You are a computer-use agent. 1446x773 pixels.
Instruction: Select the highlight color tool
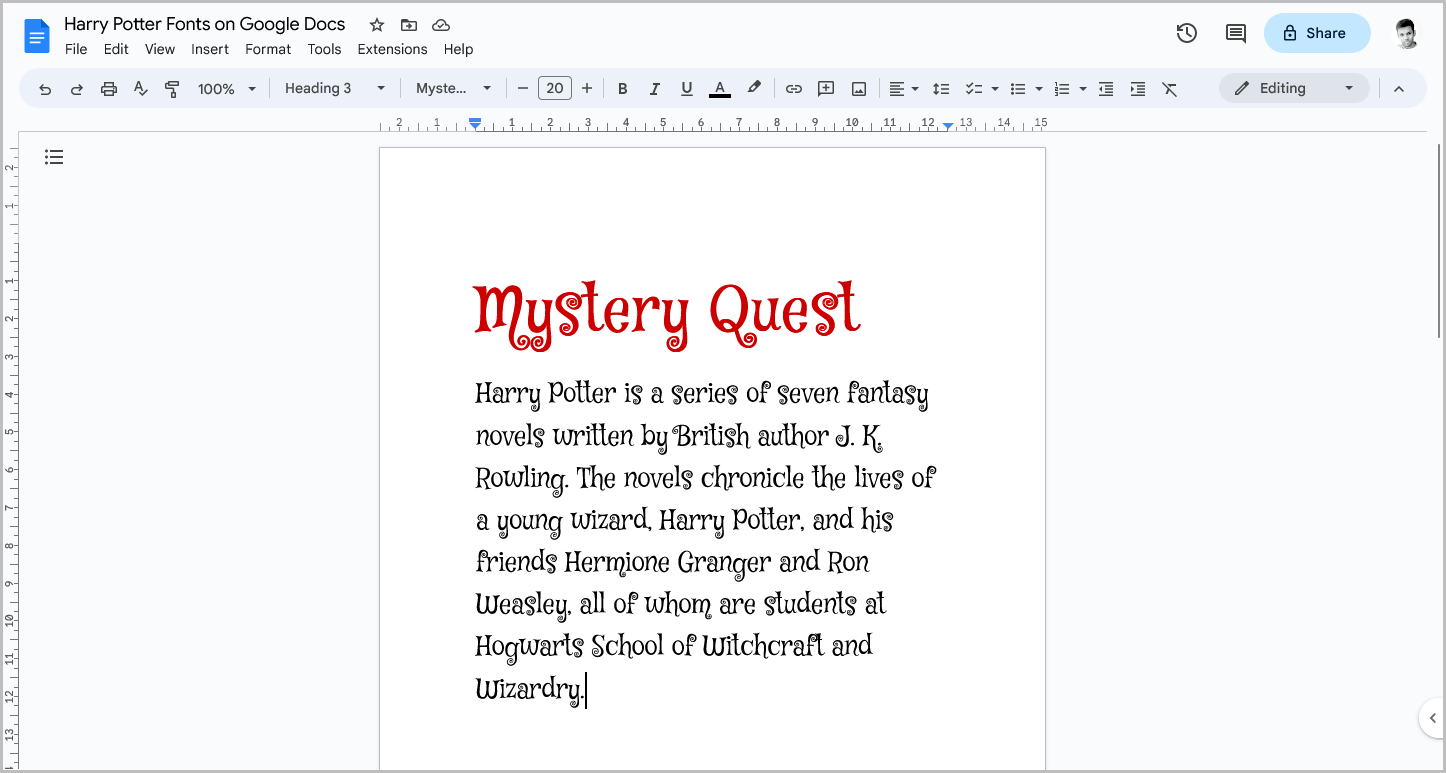(754, 88)
